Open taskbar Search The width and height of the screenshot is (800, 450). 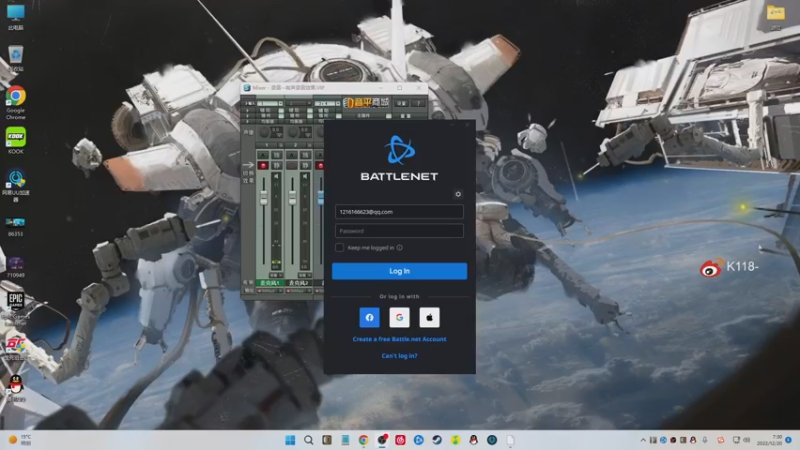[x=309, y=440]
